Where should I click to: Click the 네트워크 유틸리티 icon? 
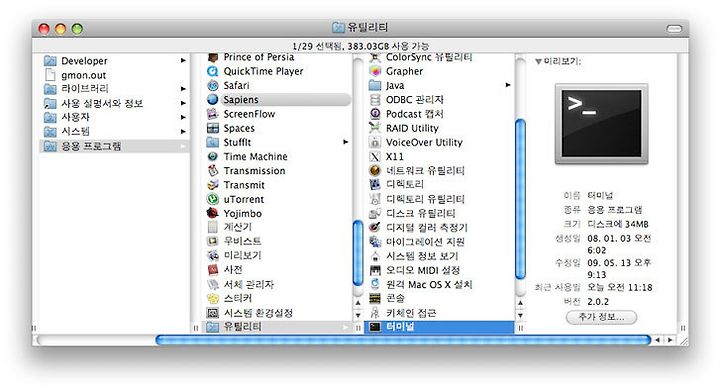coord(375,170)
